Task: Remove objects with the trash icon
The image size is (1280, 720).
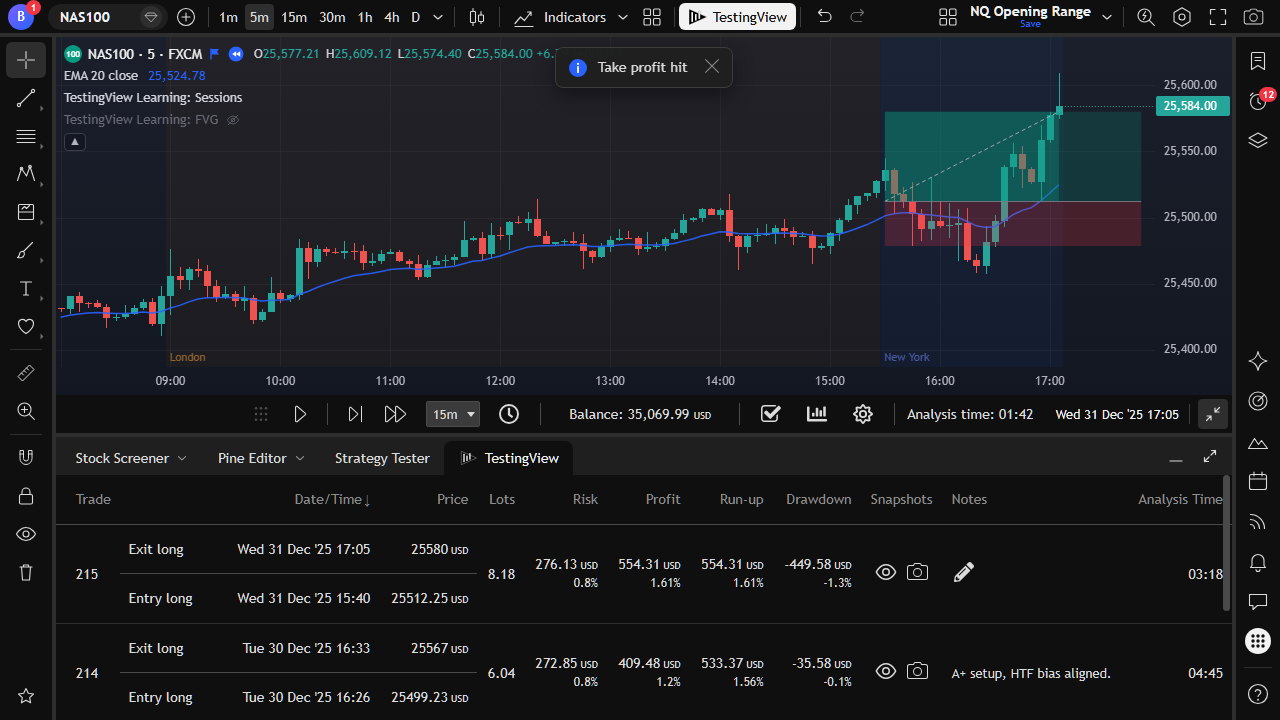Action: [x=26, y=572]
